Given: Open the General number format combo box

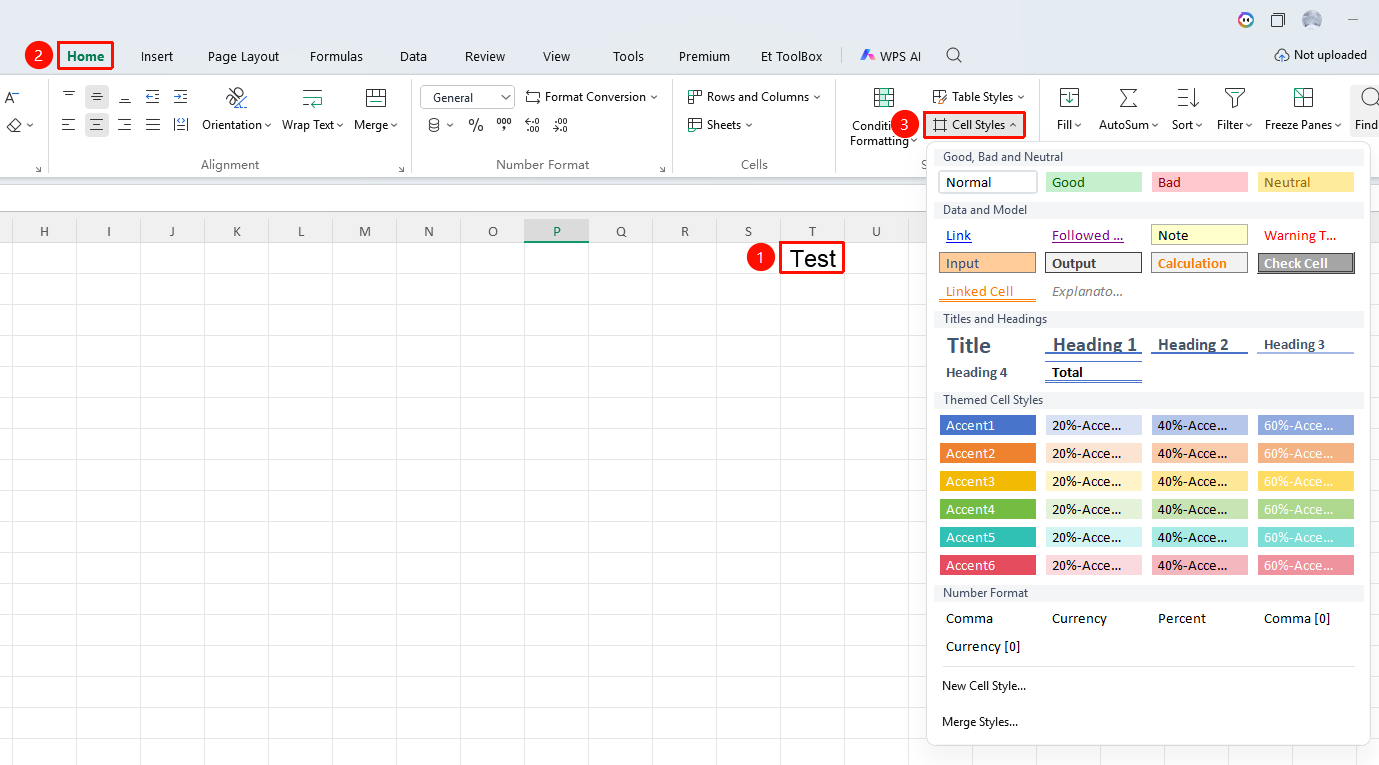Looking at the screenshot, I should coord(467,97).
